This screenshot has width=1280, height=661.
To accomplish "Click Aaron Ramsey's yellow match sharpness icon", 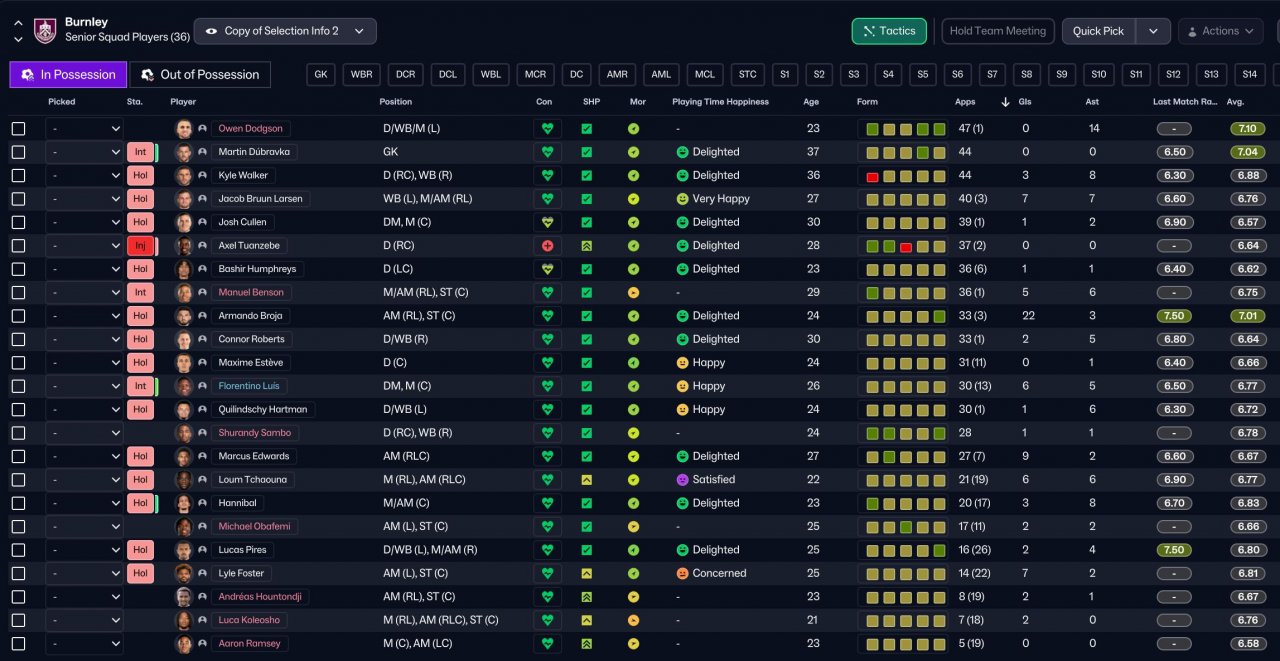I will point(587,644).
